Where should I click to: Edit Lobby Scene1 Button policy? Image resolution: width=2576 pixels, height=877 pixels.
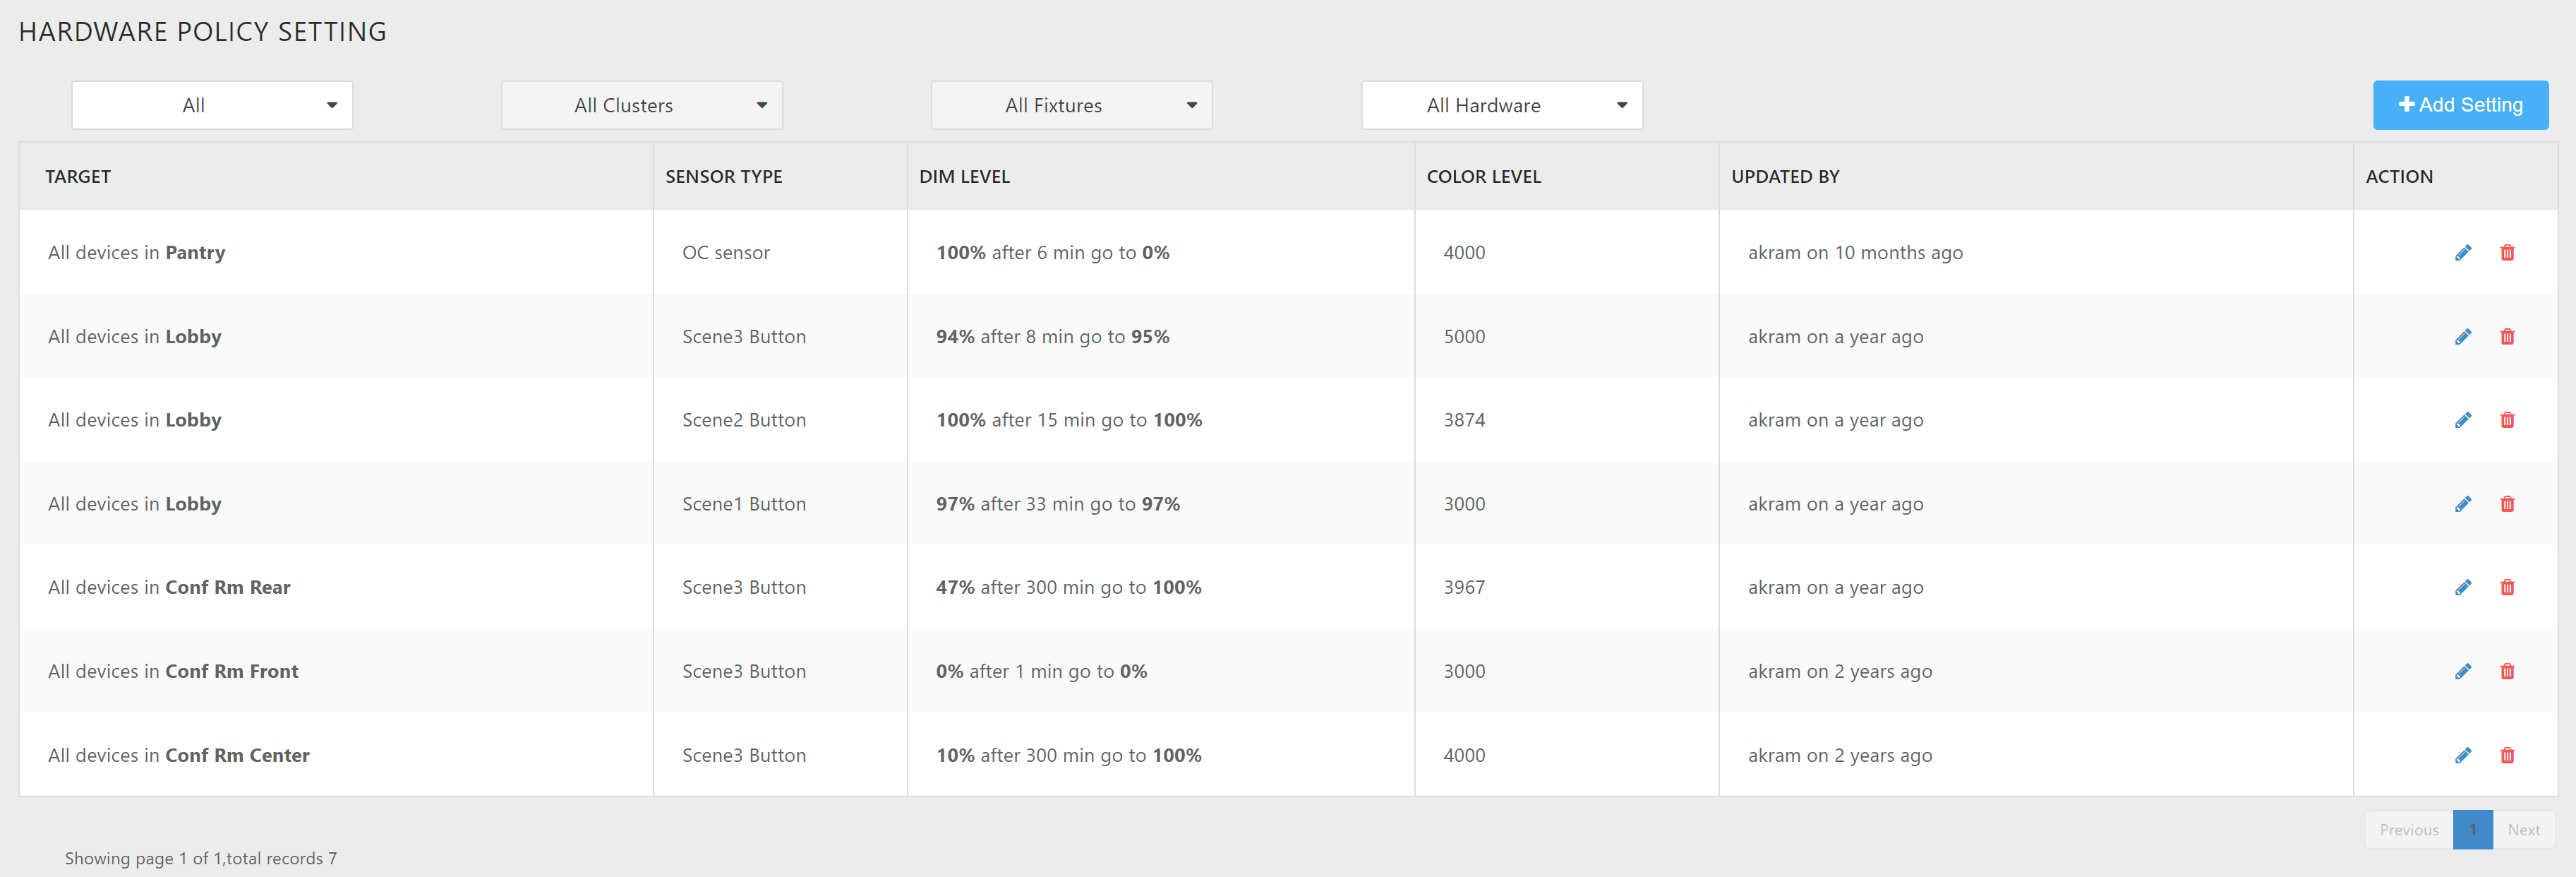[x=2462, y=504]
